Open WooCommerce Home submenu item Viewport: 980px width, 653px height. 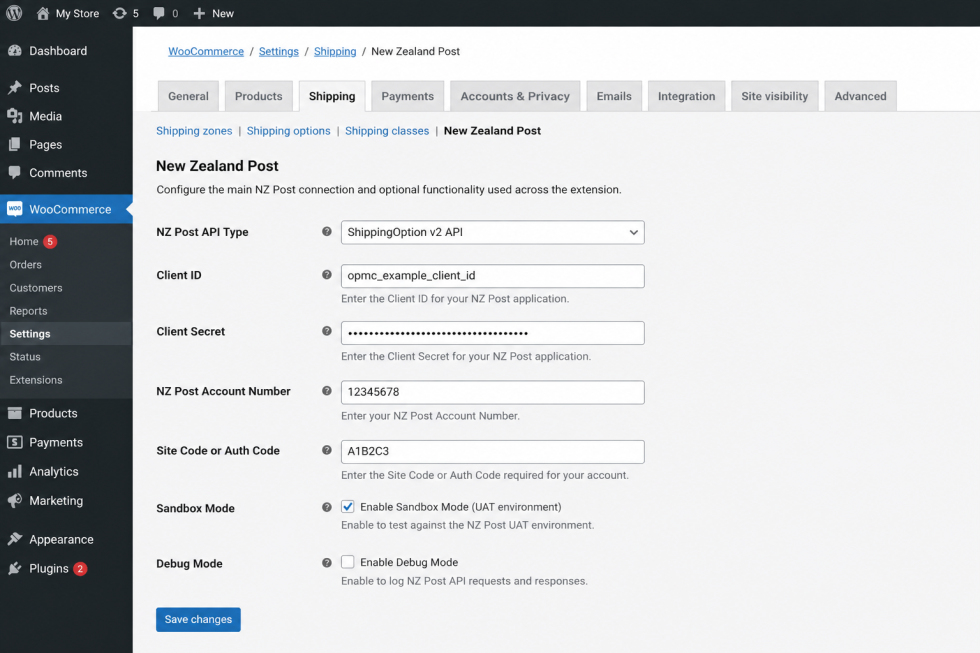[x=24, y=241]
